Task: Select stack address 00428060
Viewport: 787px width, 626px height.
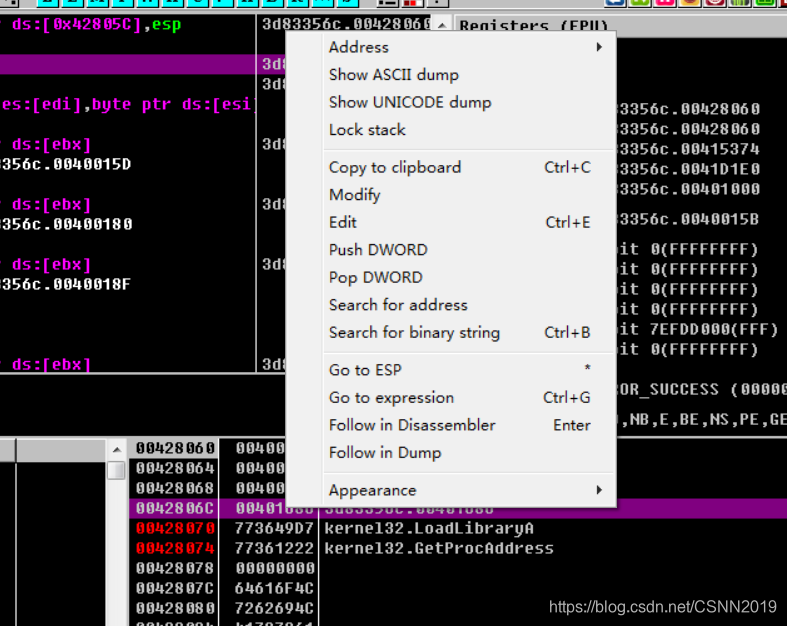Action: tap(175, 448)
